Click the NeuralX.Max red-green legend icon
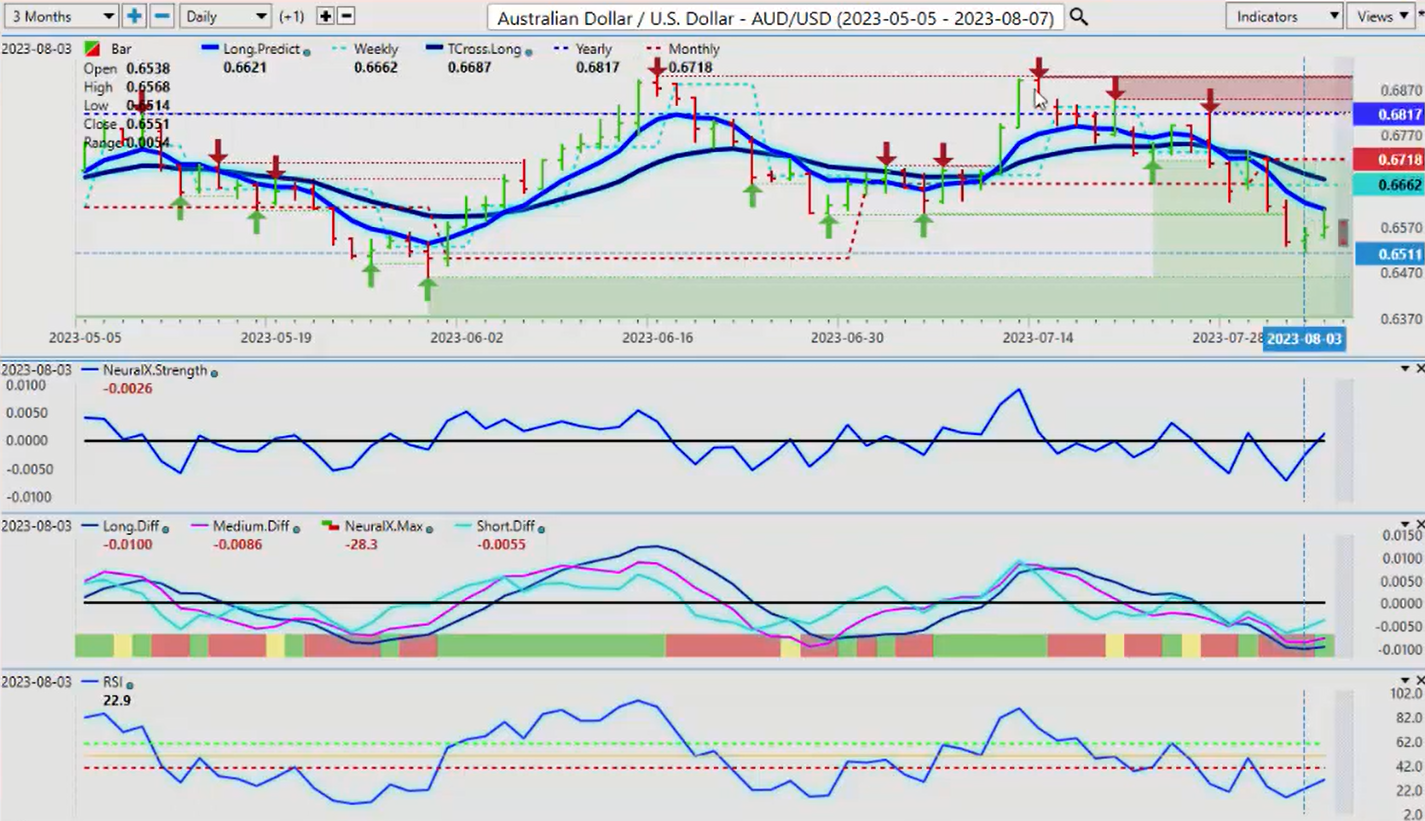Image resolution: width=1425 pixels, height=821 pixels. [x=330, y=526]
